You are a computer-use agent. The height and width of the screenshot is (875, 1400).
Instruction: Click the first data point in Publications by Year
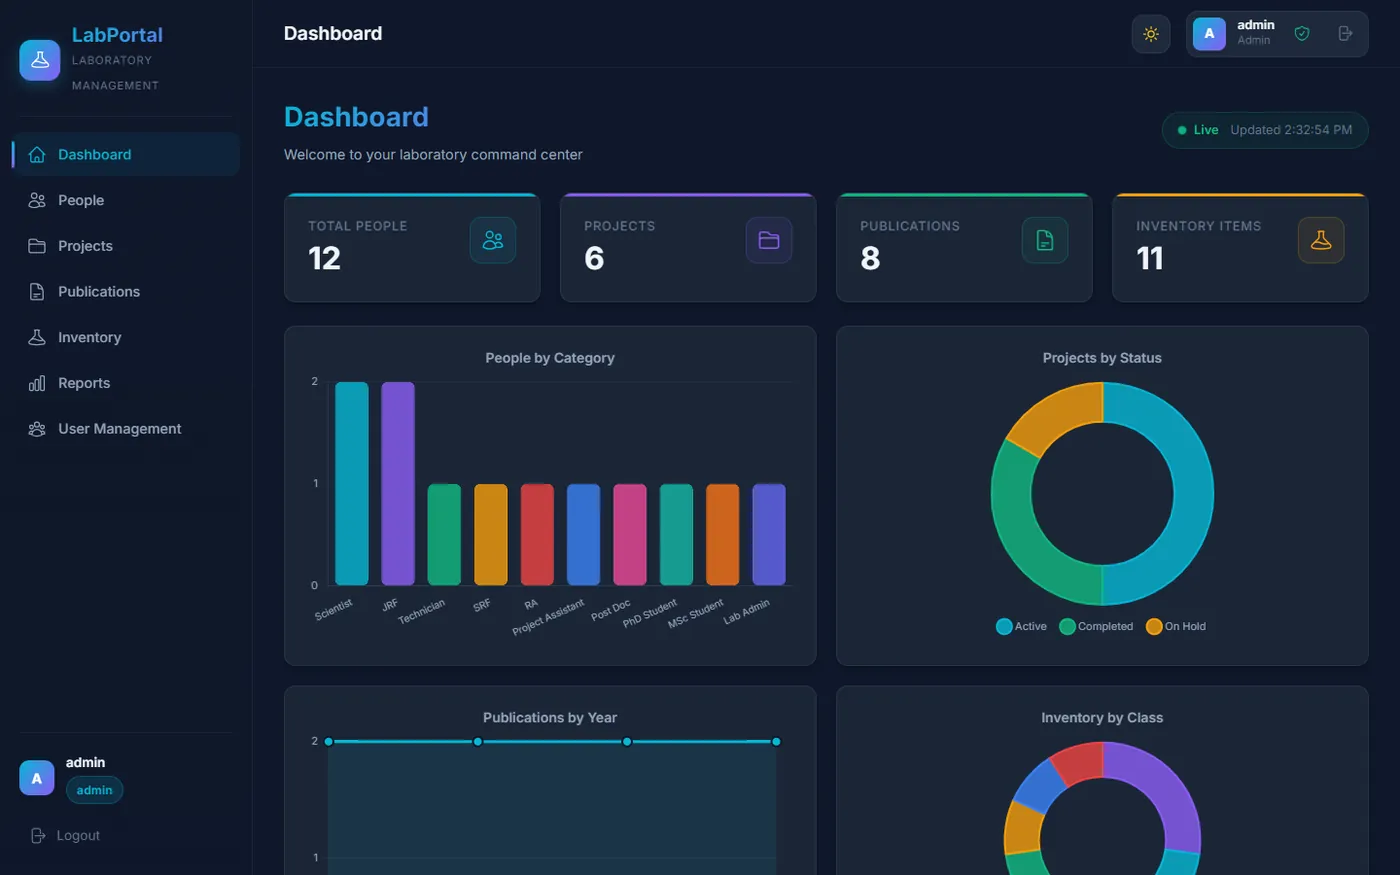[x=329, y=742]
